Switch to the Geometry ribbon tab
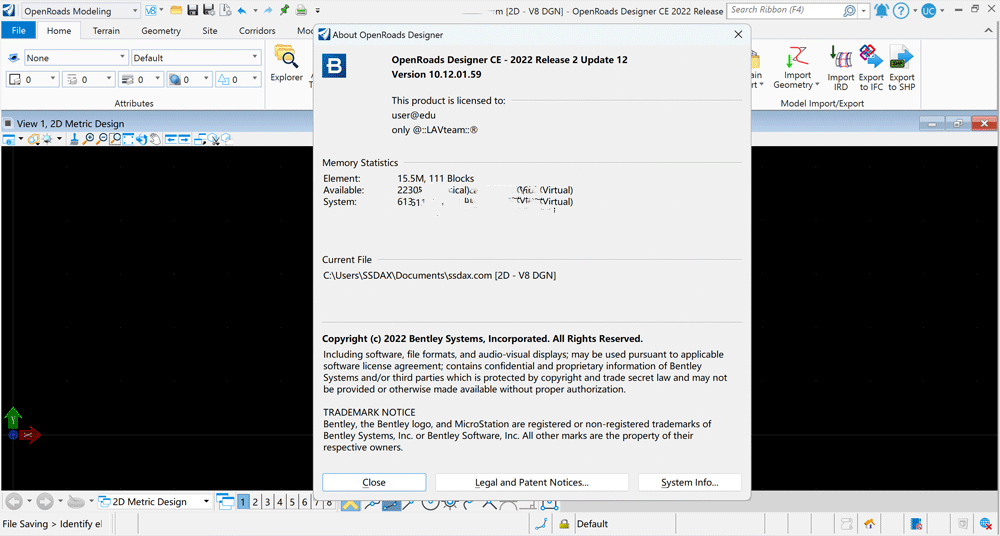The width and height of the screenshot is (1000, 536). click(161, 30)
